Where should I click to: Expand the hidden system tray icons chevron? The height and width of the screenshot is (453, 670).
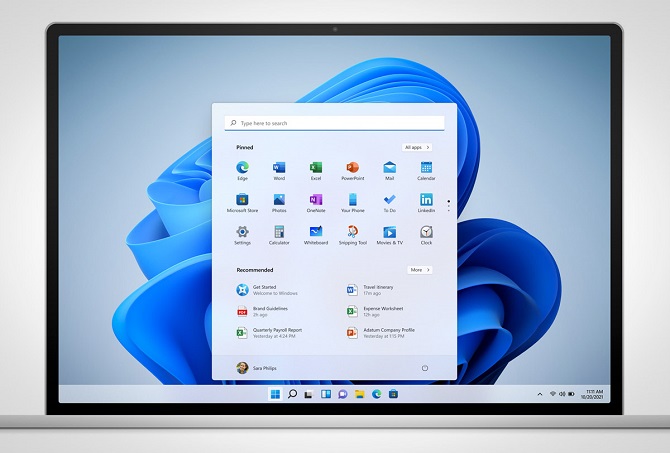(x=539, y=394)
